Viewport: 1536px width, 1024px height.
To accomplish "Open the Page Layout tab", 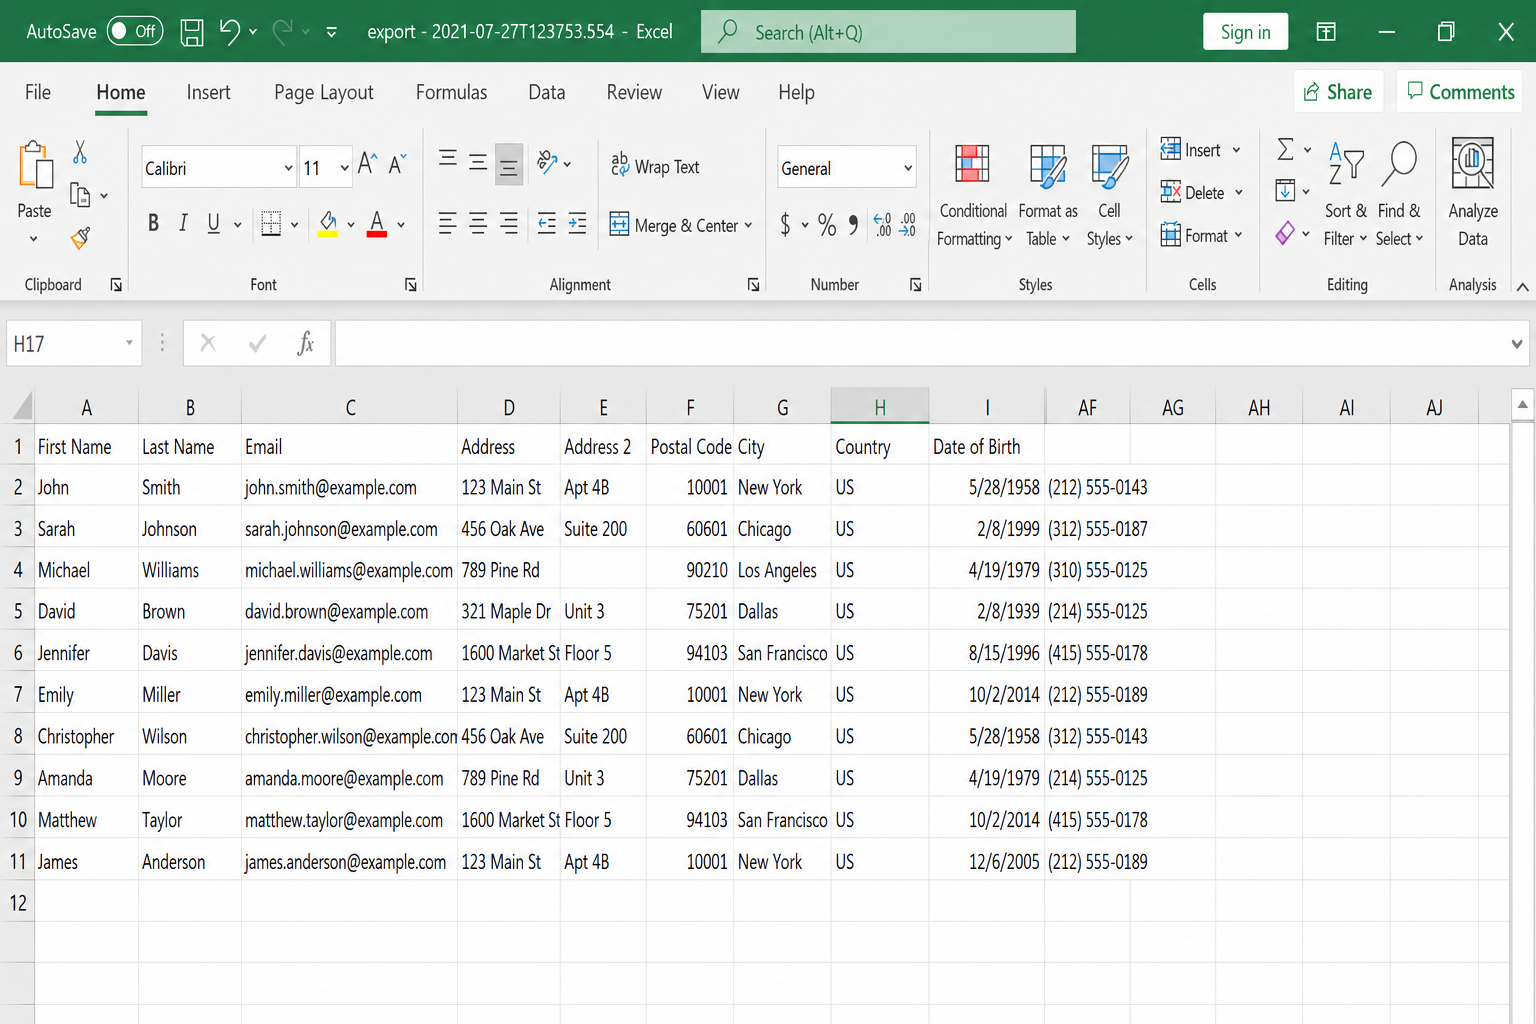I will [x=323, y=92].
